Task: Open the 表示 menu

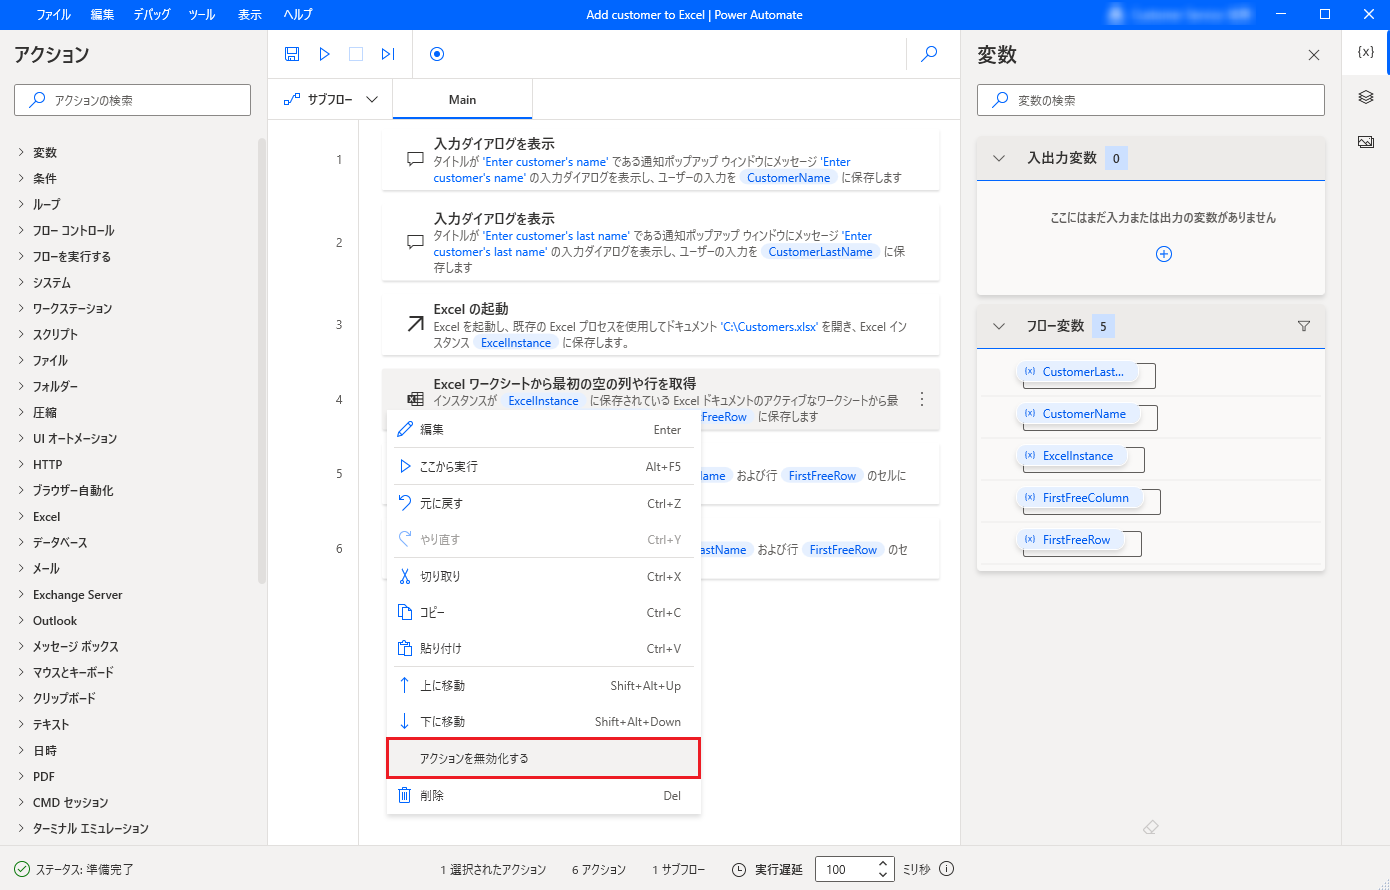Action: (x=250, y=15)
